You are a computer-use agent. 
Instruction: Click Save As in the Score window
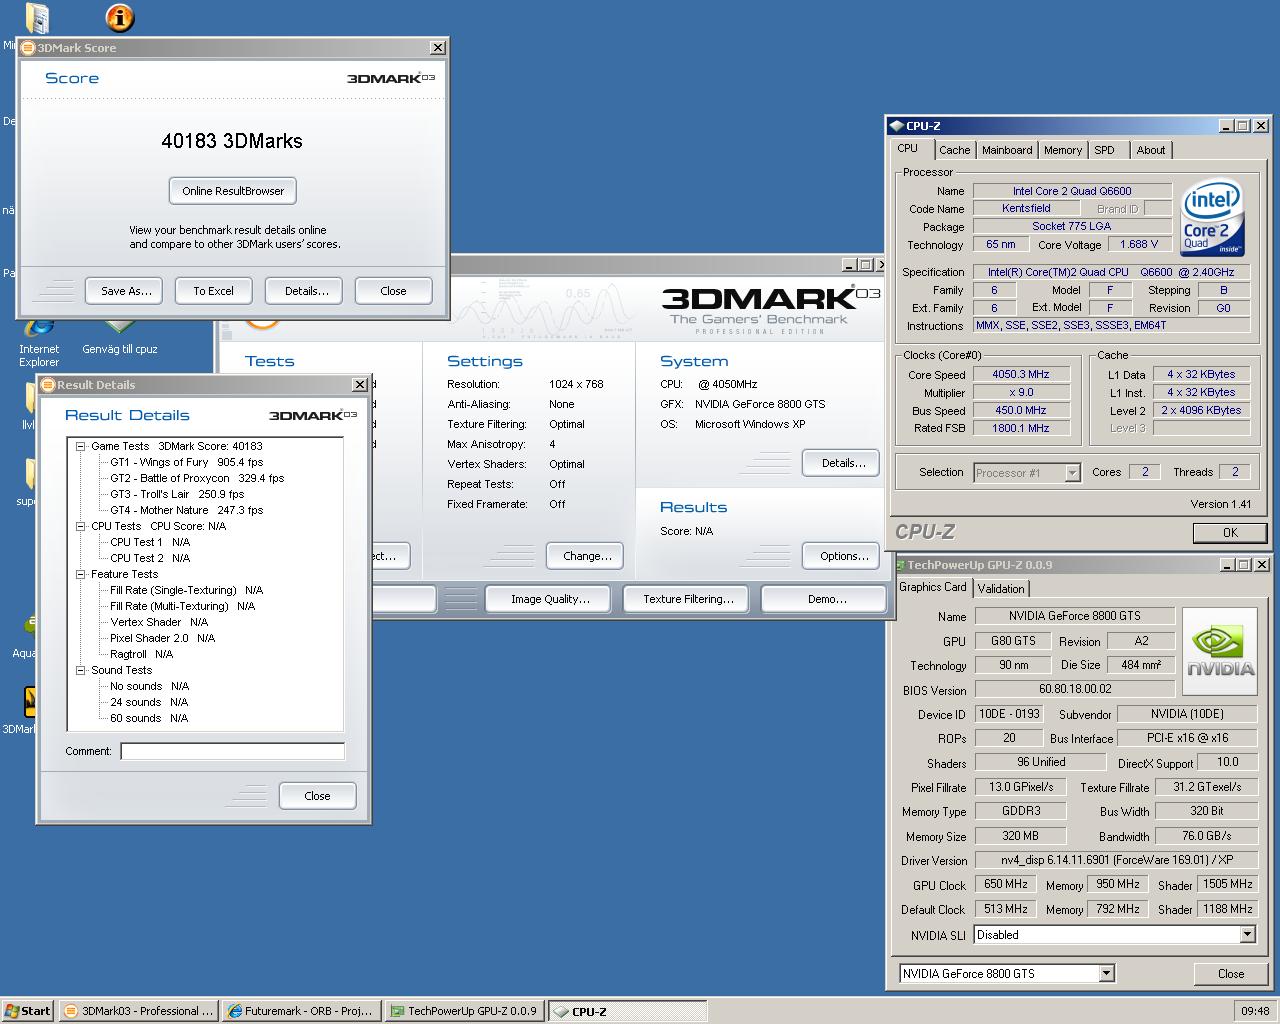tap(126, 291)
